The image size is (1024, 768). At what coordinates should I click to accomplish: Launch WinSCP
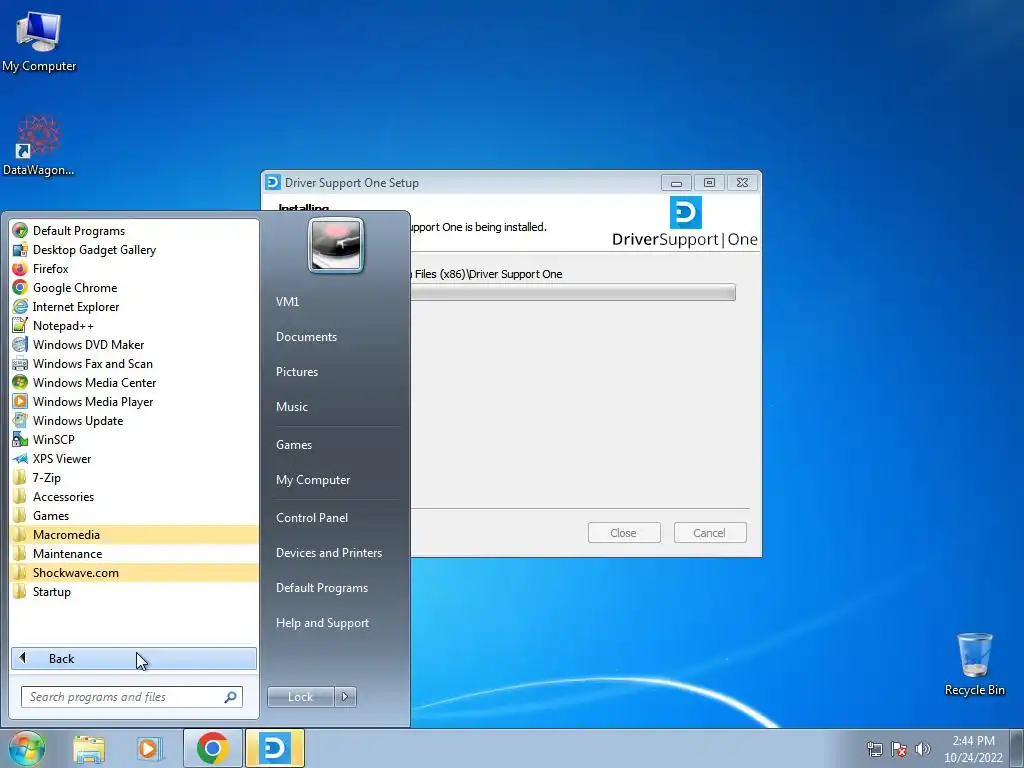(135, 439)
